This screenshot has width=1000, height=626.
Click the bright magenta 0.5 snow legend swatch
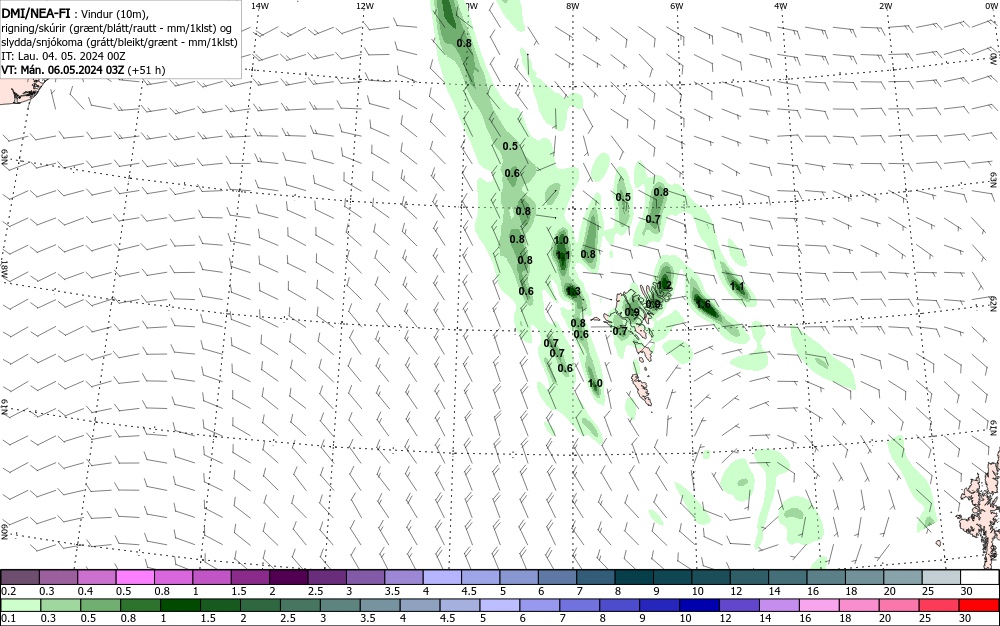pos(135,578)
